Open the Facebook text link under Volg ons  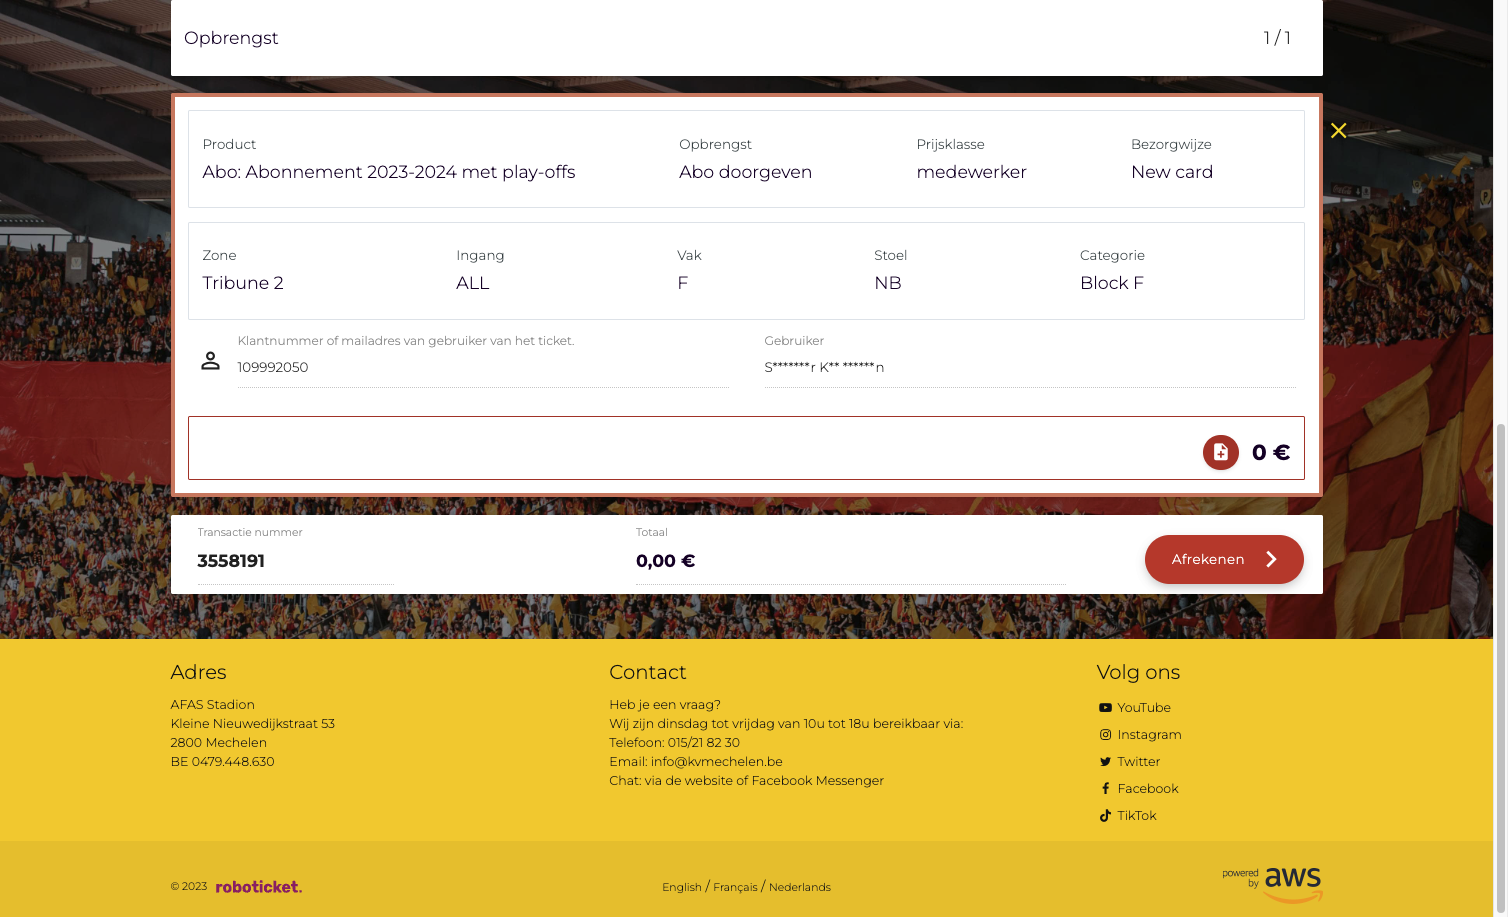click(x=1148, y=789)
